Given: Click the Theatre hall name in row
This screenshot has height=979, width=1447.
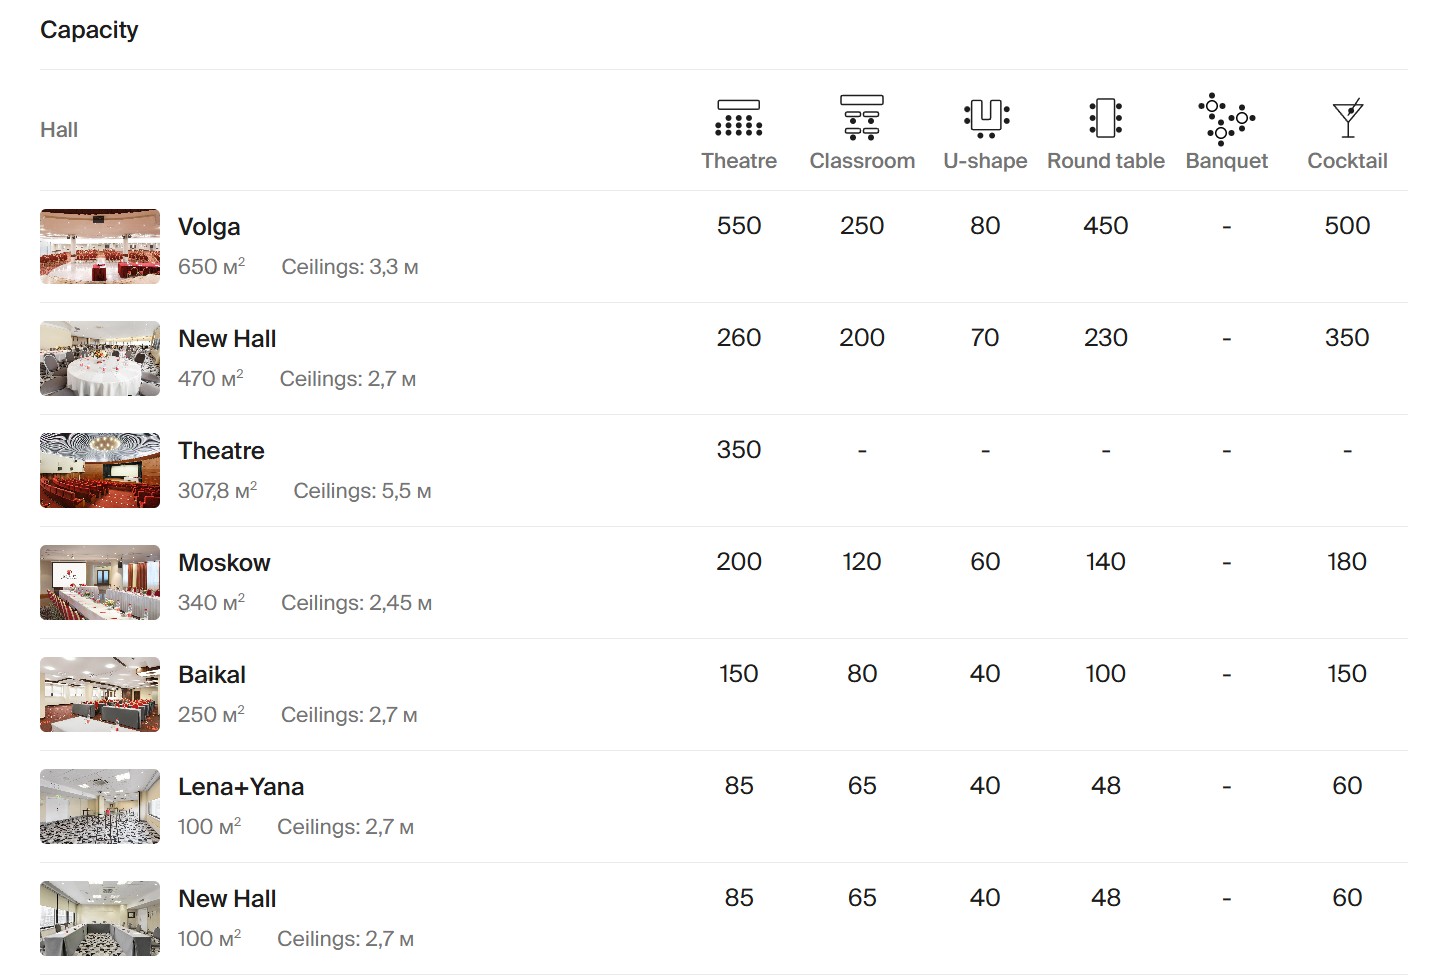Looking at the screenshot, I should coord(221,451).
